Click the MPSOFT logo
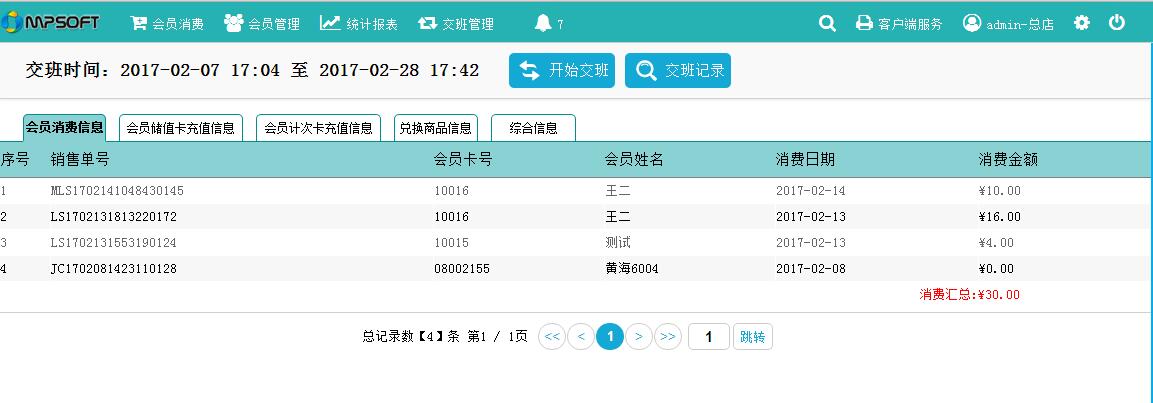Viewport: 1153px width, 403px height. [x=52, y=22]
